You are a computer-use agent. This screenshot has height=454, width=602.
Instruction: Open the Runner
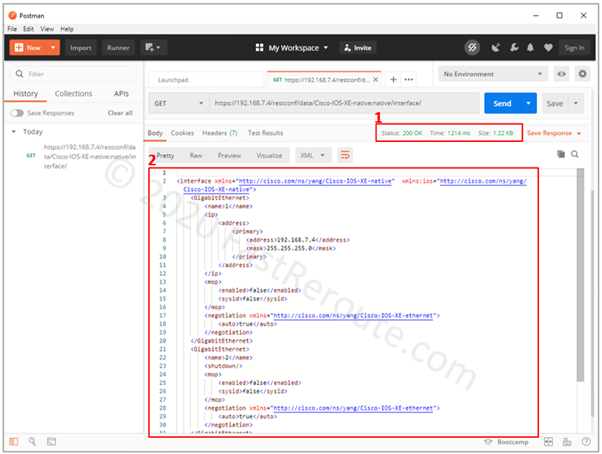(118, 48)
